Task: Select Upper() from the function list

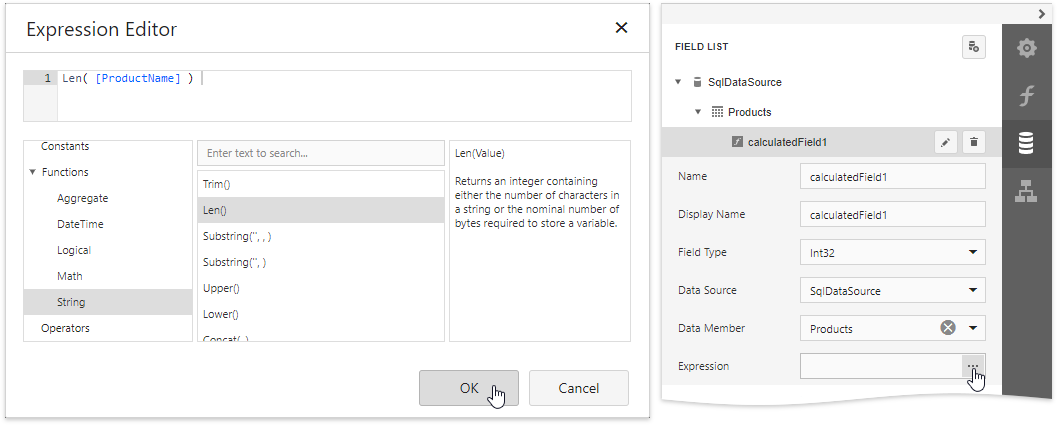Action: click(x=220, y=288)
